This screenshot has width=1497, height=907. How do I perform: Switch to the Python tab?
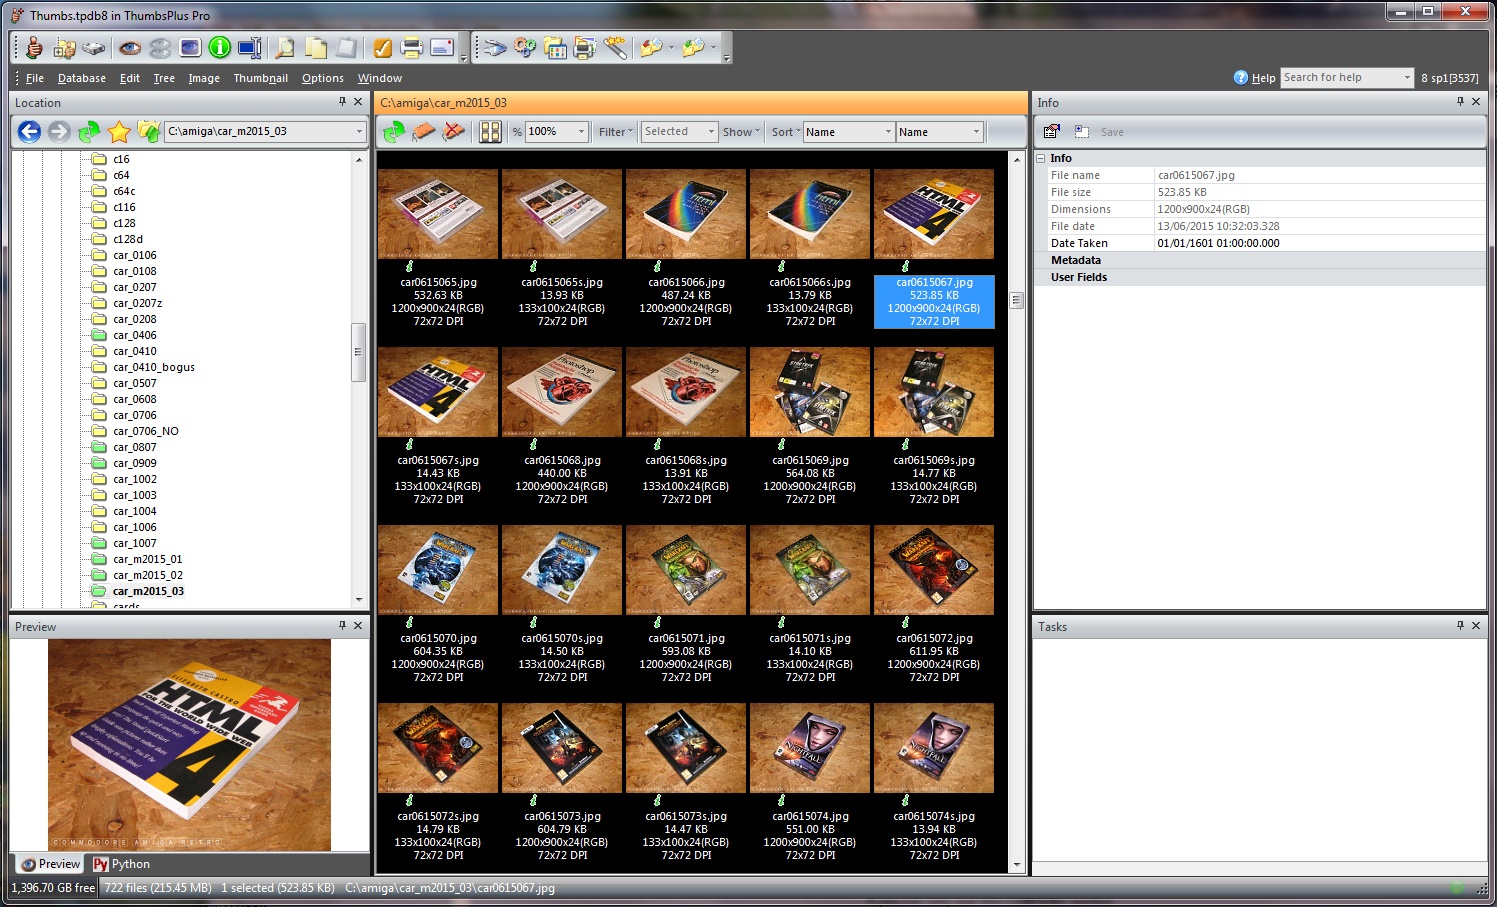click(x=122, y=864)
